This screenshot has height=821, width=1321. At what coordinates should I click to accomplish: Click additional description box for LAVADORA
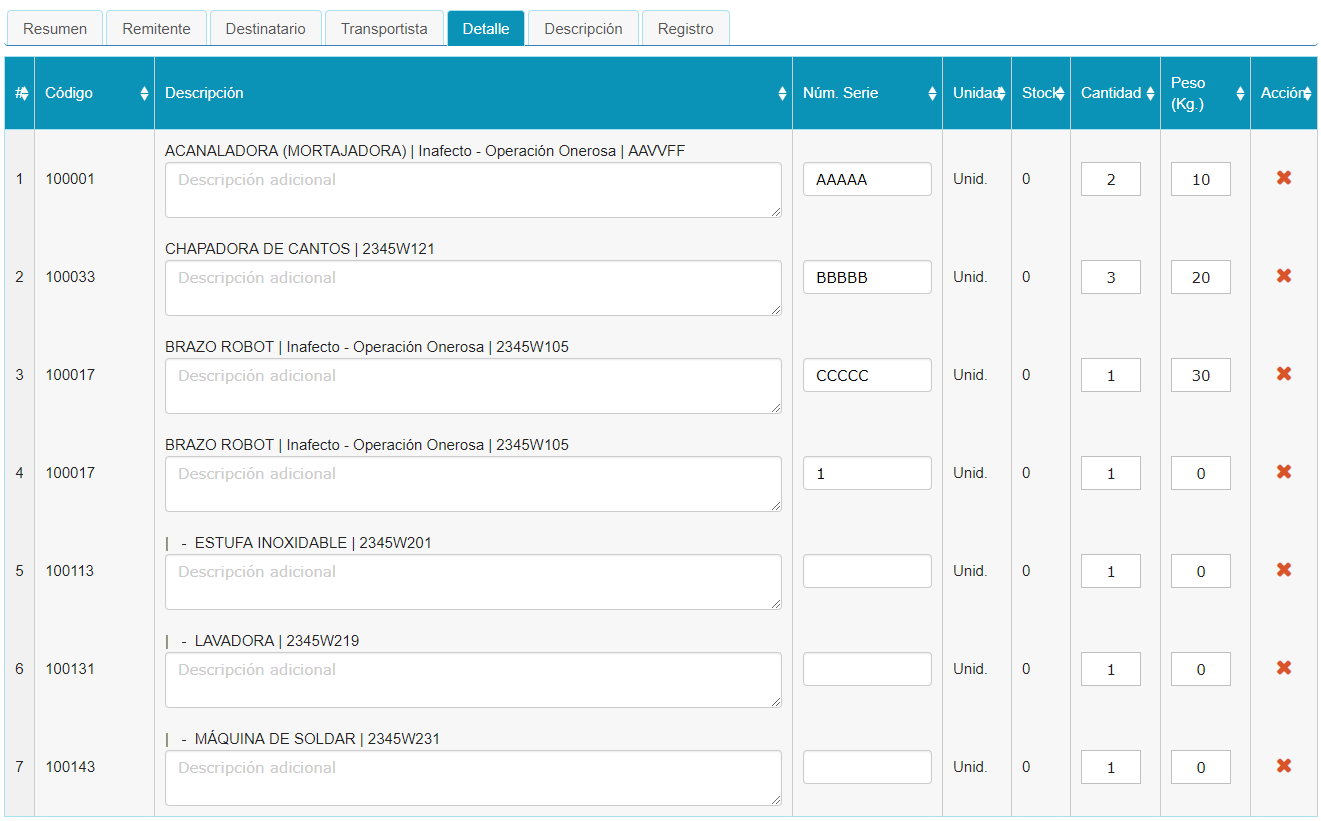point(473,680)
